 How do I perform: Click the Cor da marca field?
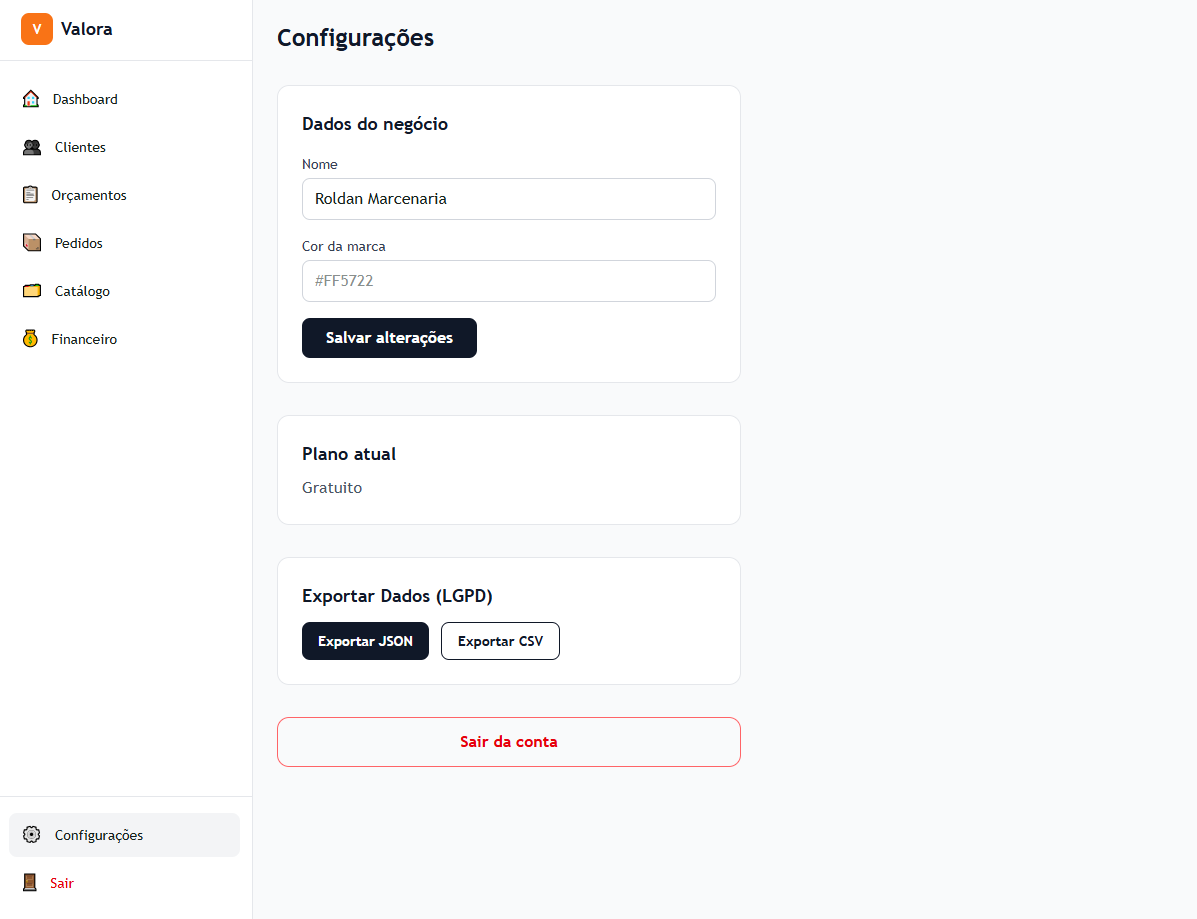point(509,281)
